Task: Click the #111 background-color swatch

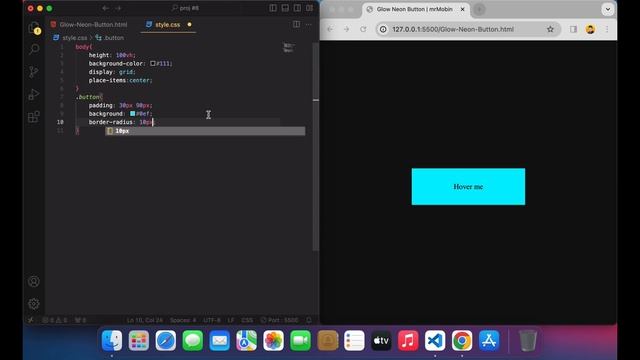Action: [153, 64]
